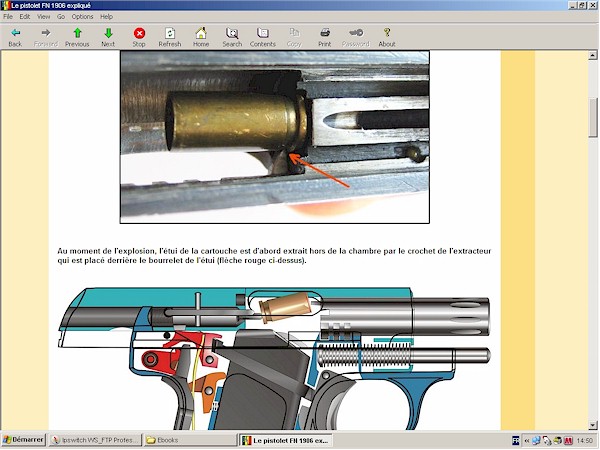Open the Options menu

click(x=83, y=16)
